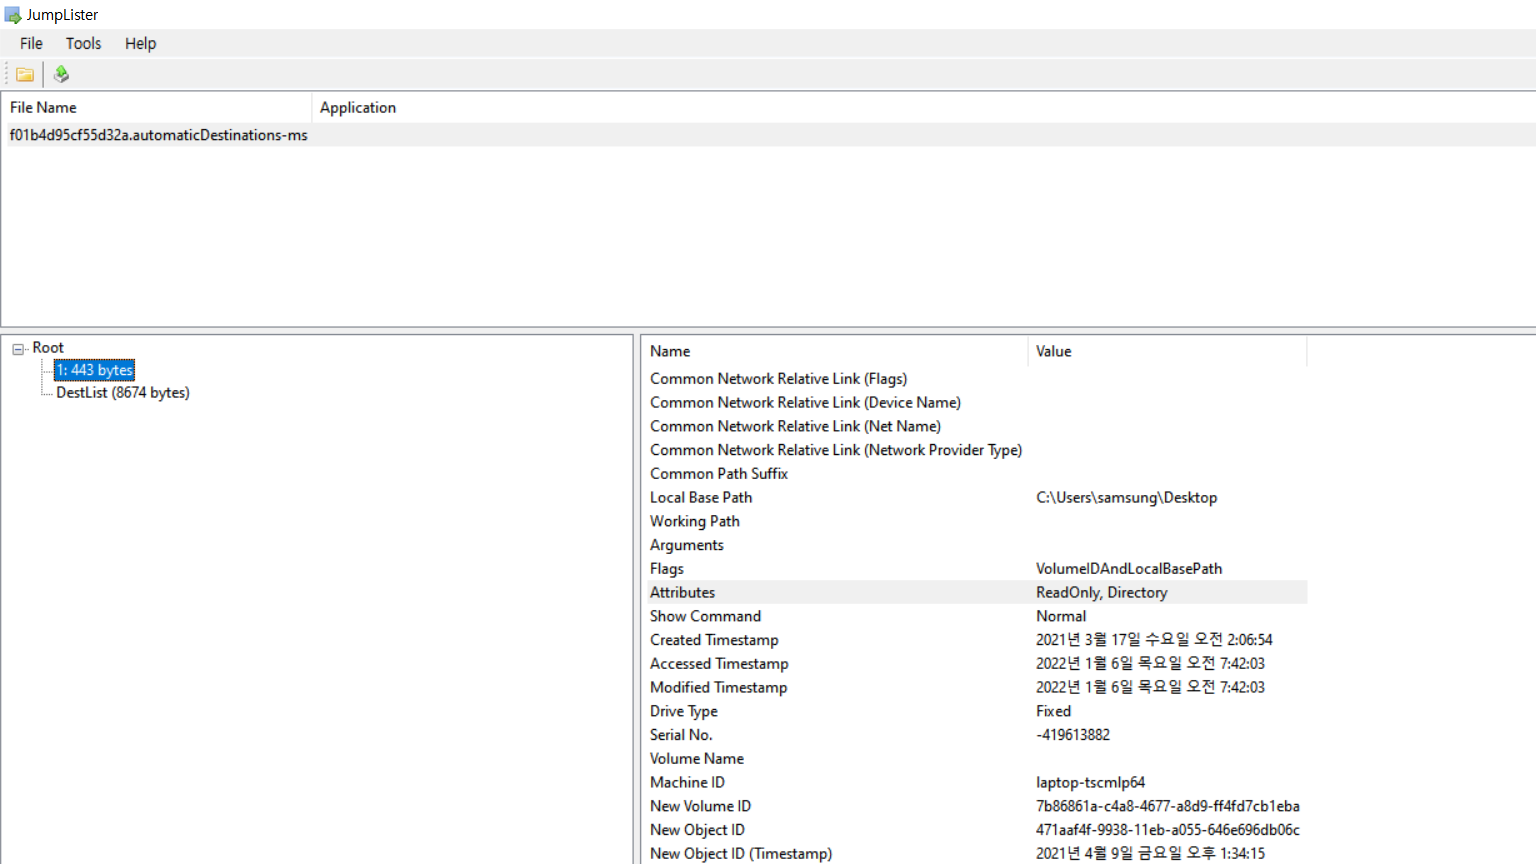Select the Network Provider Type row
Screen dimensions: 1536x864
click(x=976, y=451)
